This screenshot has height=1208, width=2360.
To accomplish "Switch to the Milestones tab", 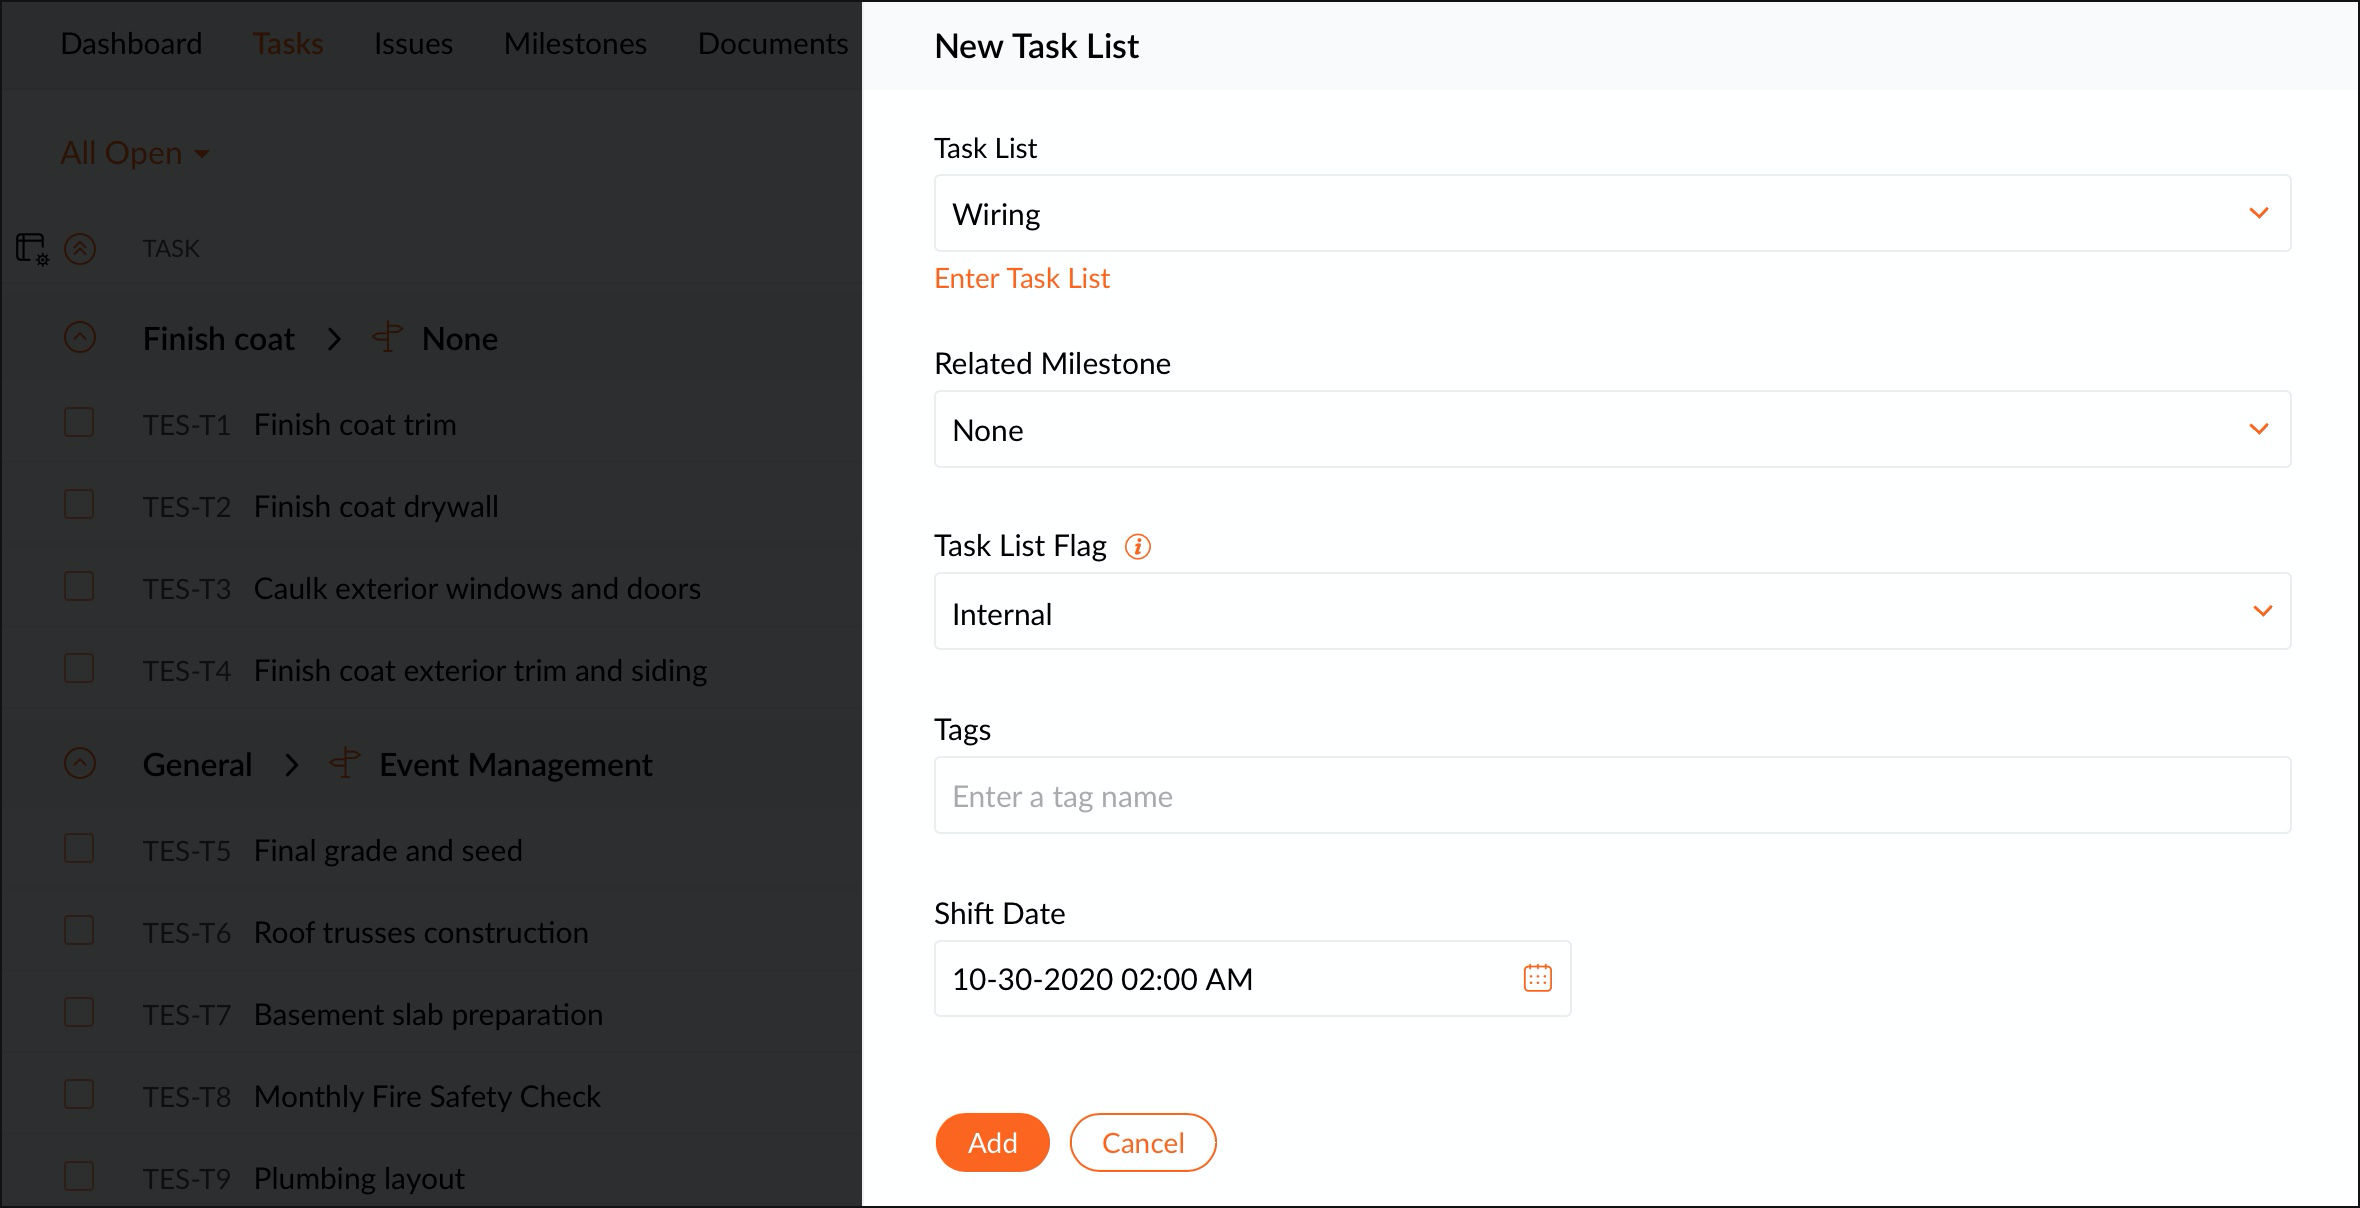I will point(575,44).
